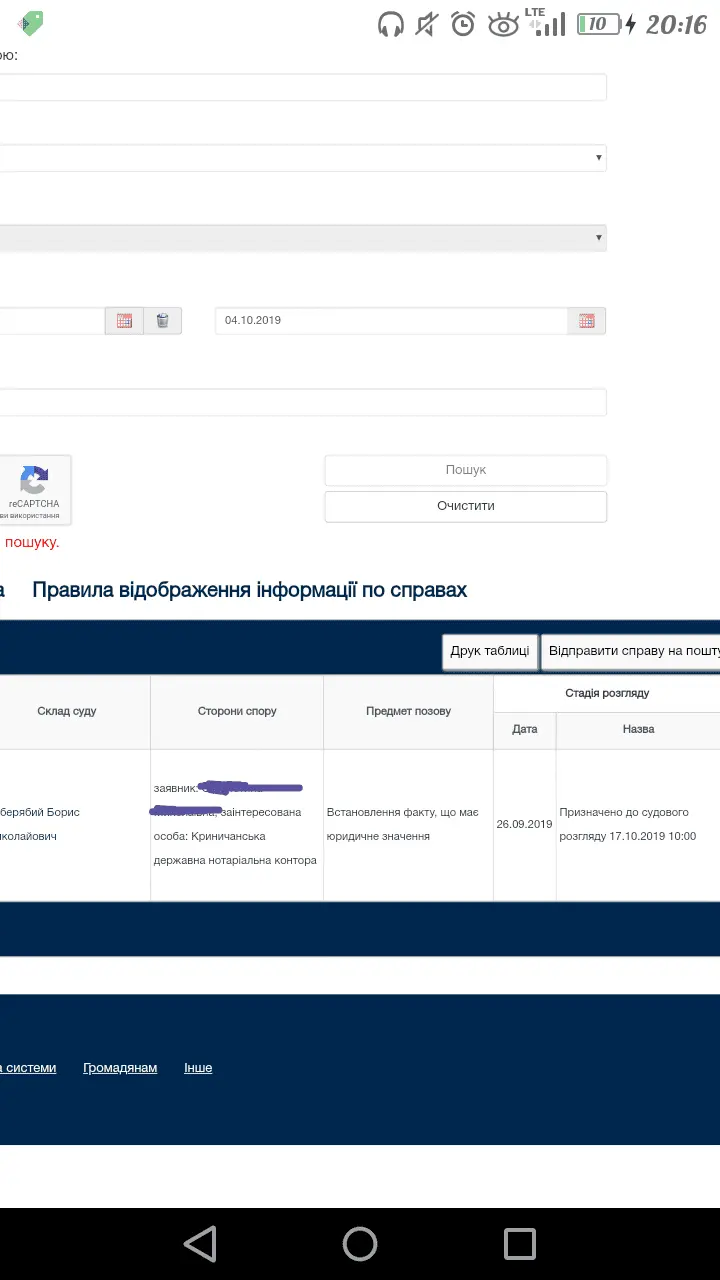Sort by the Сторони спору column header
The image size is (720, 1280).
[x=237, y=711]
